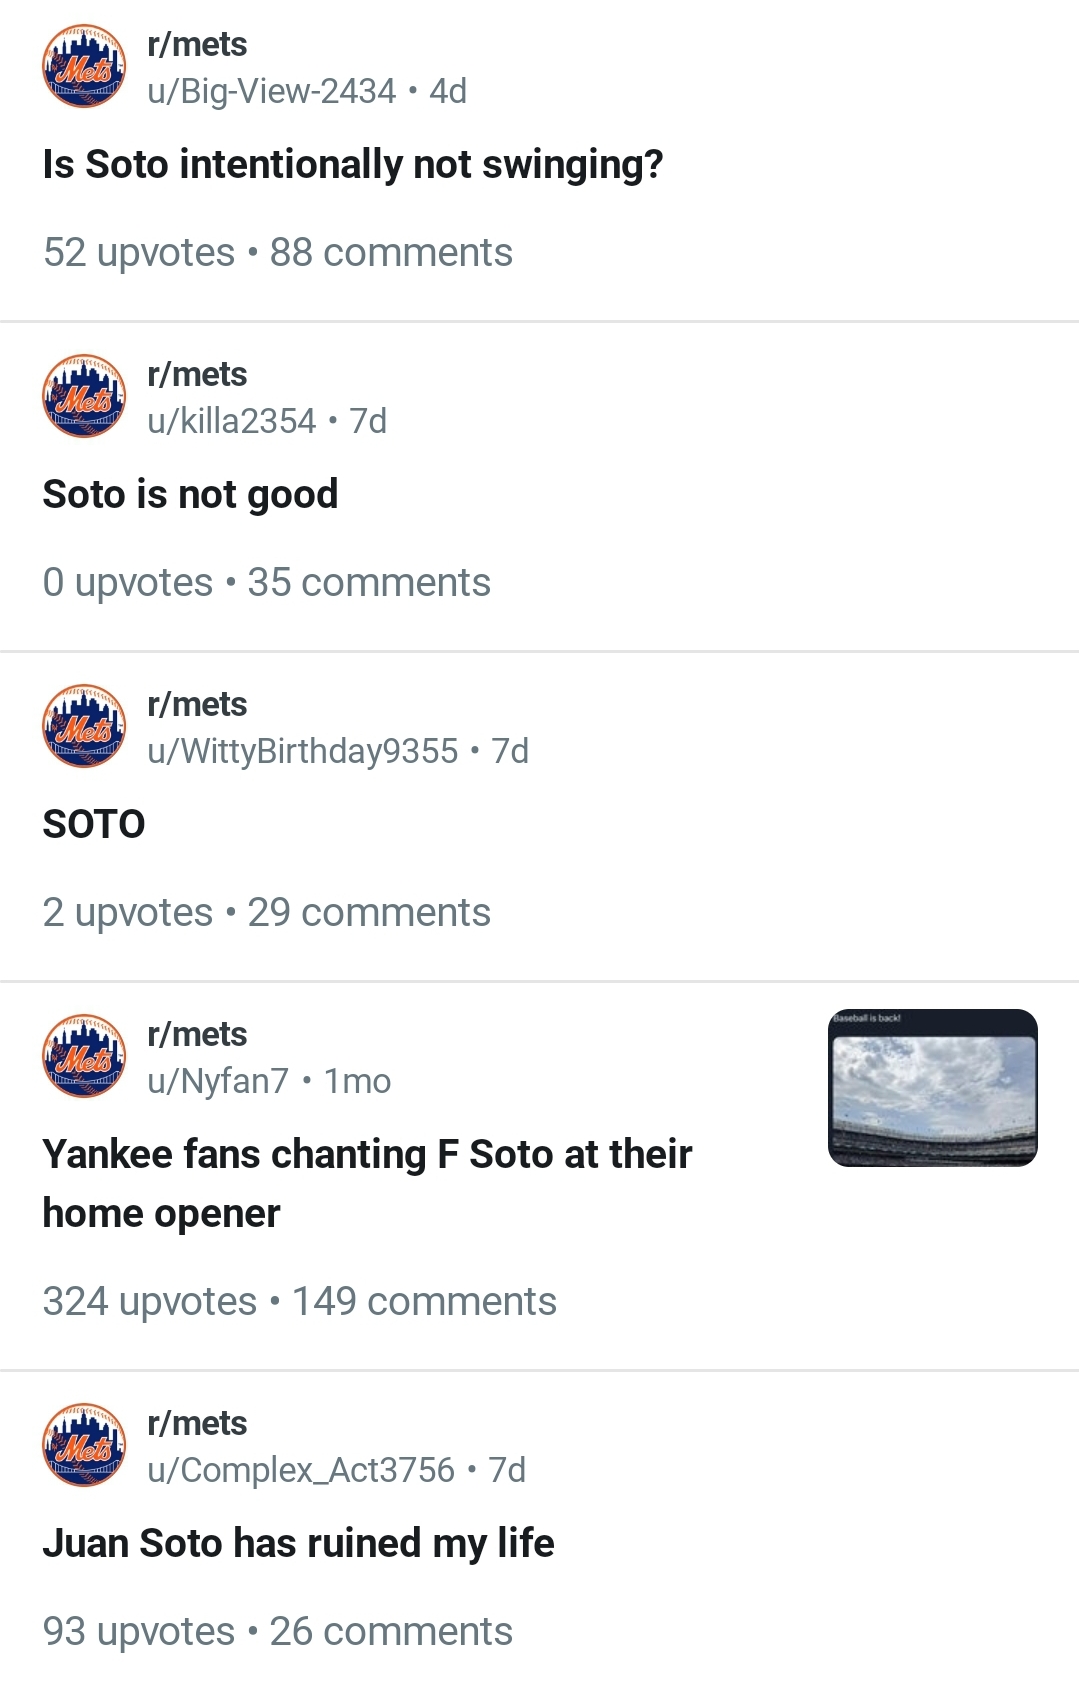Visit the u/WittyBirthday9355 profile
This screenshot has height=1694, width=1079.
pyautogui.click(x=302, y=752)
